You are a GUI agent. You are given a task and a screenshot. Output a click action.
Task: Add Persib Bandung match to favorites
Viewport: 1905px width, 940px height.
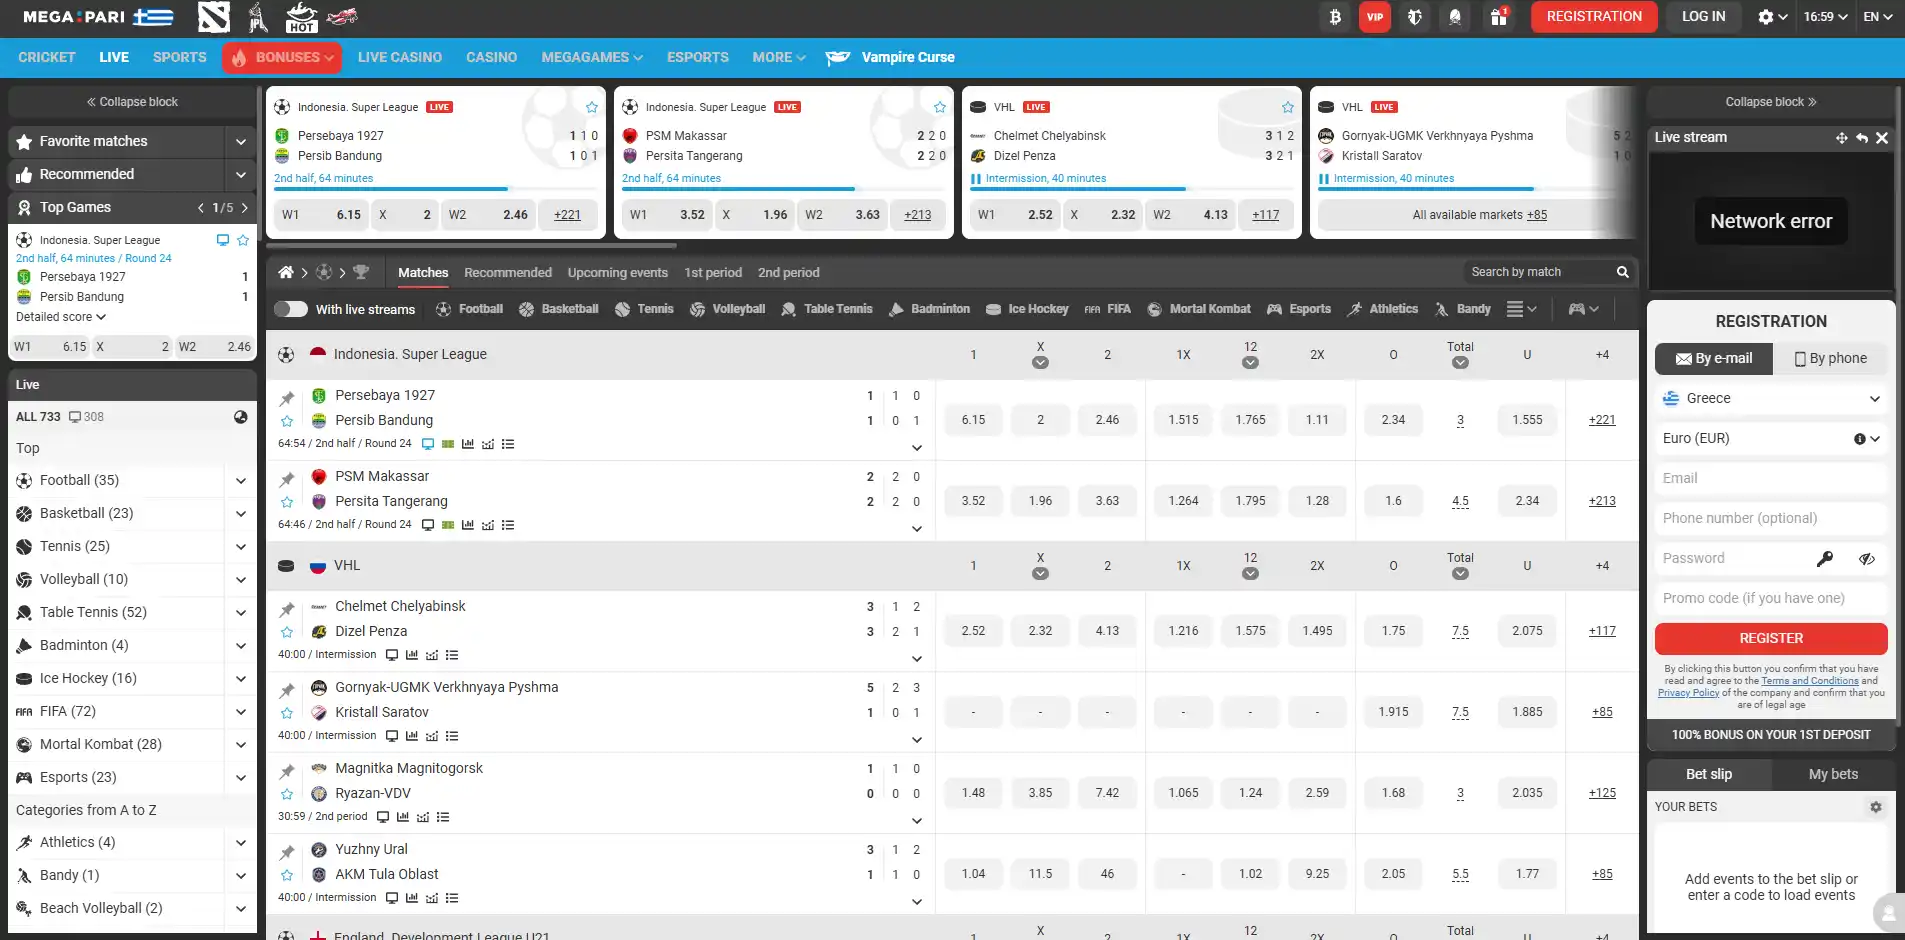287,421
